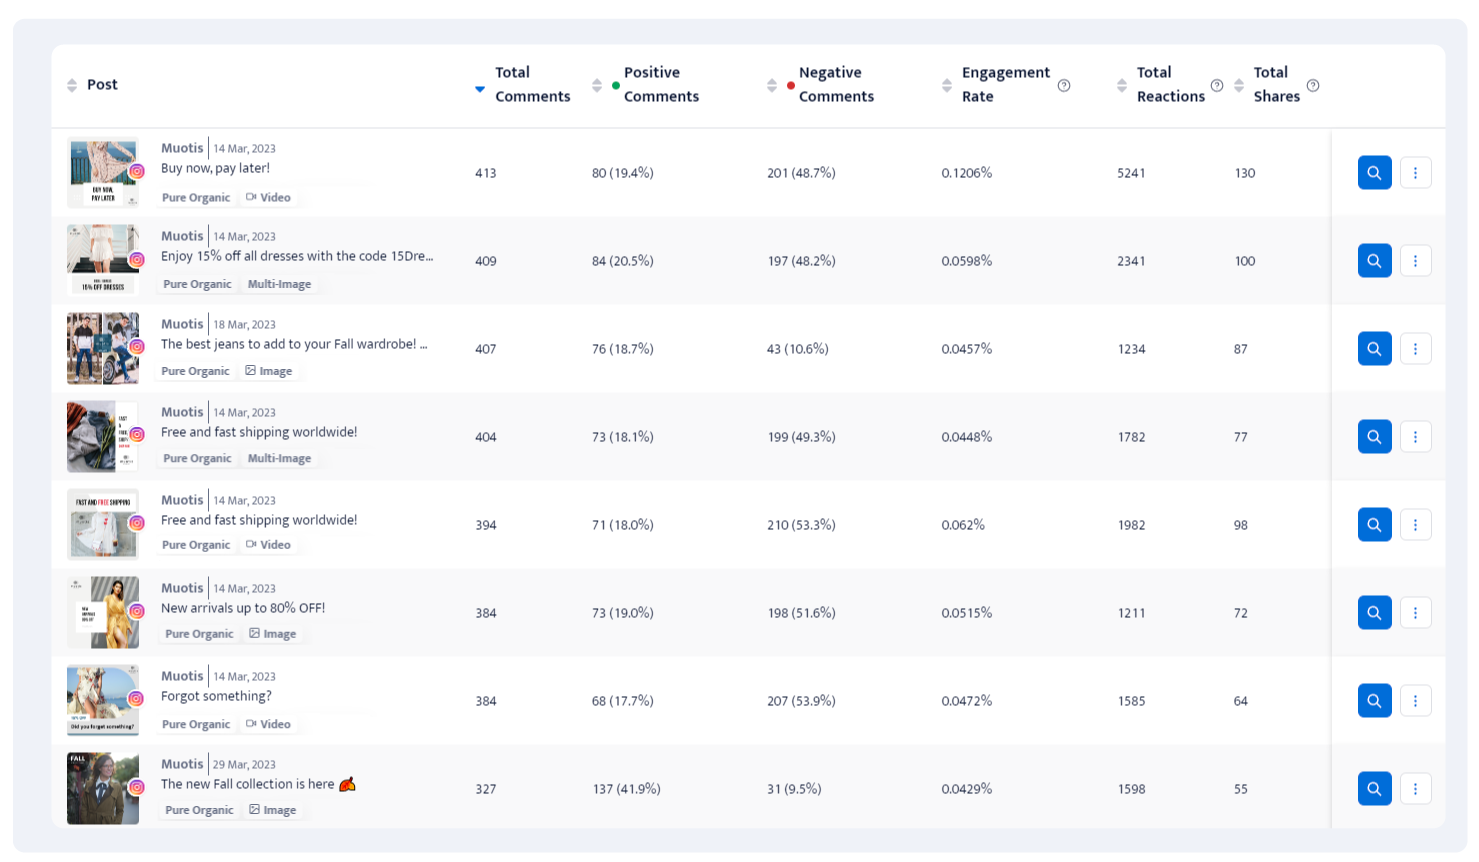Open the three-dot menu on the Fall collection row
The height and width of the screenshot is (862, 1479).
1415,788
